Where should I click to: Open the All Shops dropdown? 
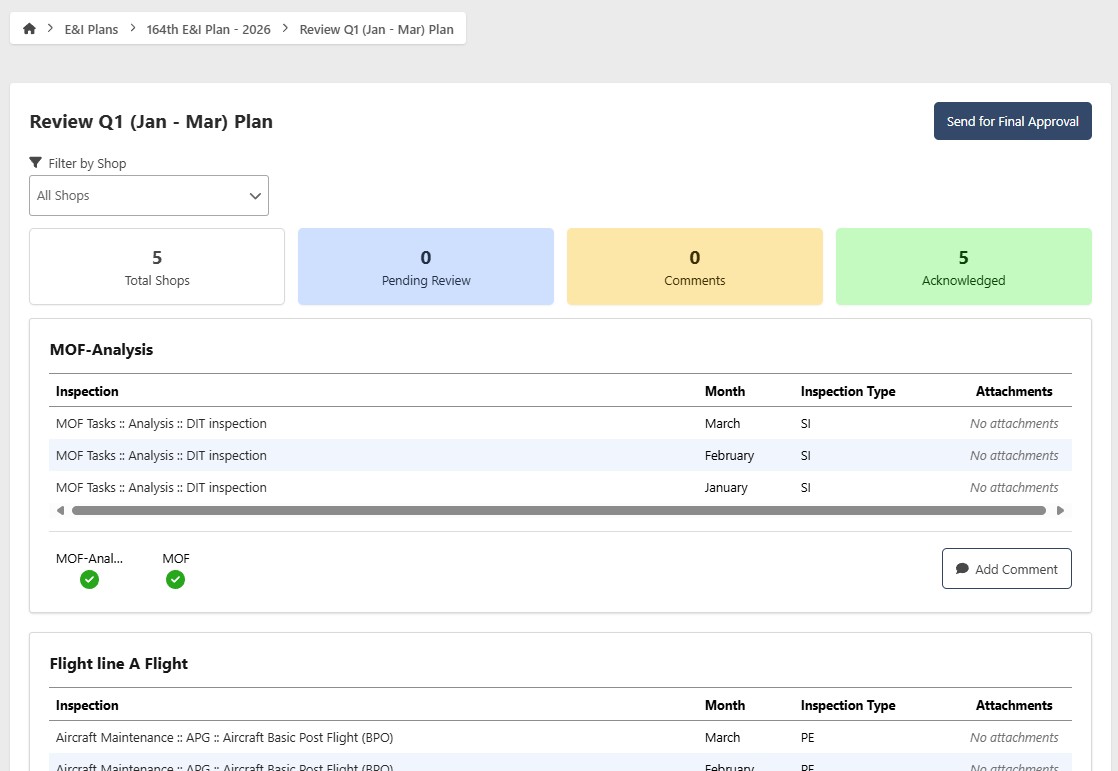coord(149,196)
